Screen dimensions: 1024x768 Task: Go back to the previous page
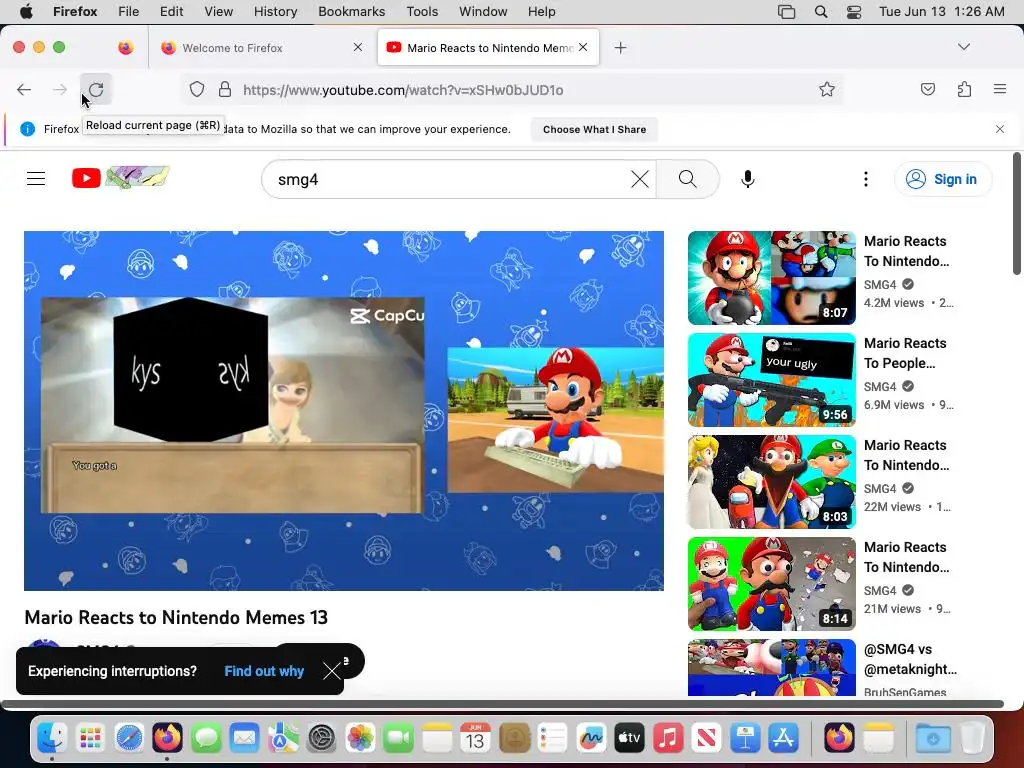point(24,89)
